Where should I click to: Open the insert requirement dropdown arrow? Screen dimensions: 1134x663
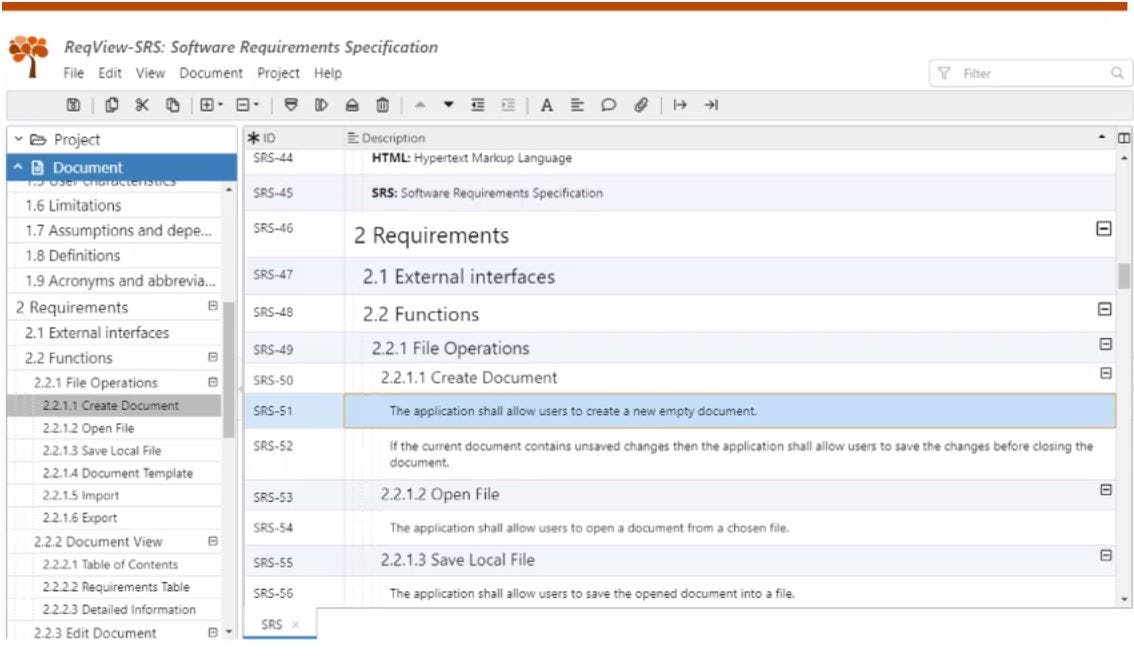click(x=220, y=103)
